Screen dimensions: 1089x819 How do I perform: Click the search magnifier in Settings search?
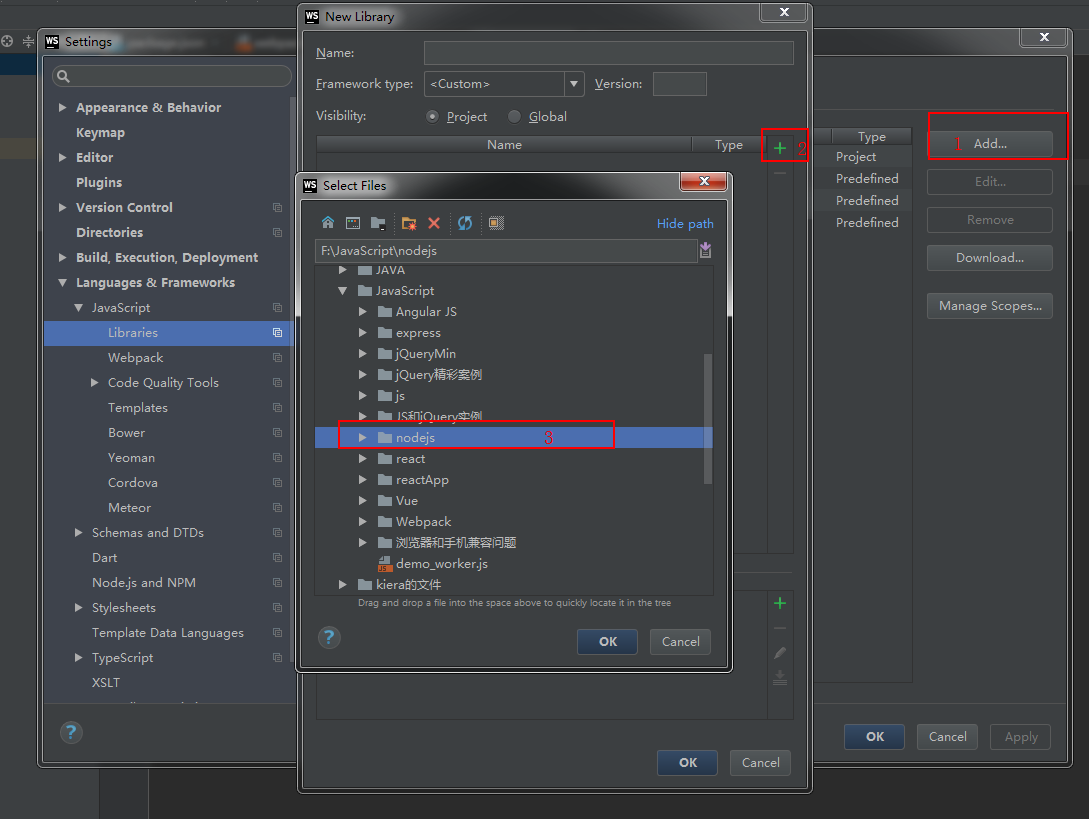[x=63, y=76]
